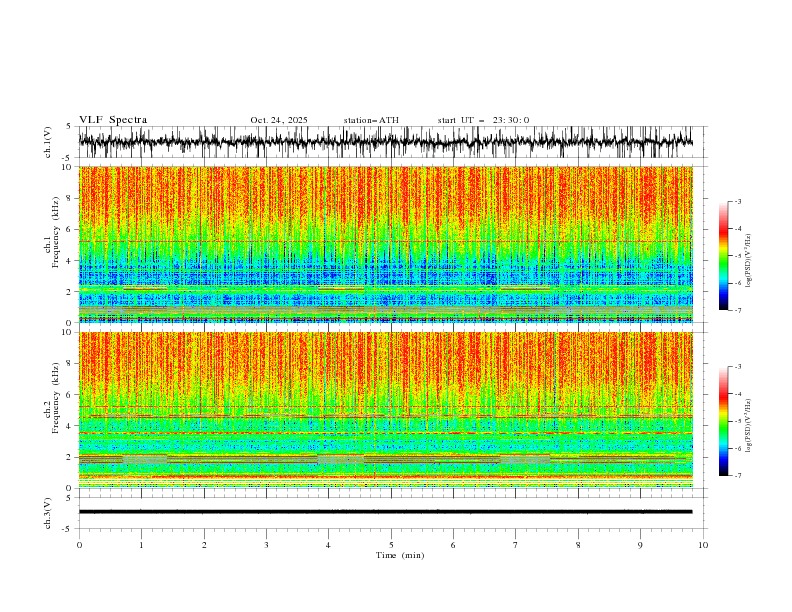This screenshot has height=612, width=792.
Task: Click the ch.2 spectrogram panel
Action: (x=386, y=410)
